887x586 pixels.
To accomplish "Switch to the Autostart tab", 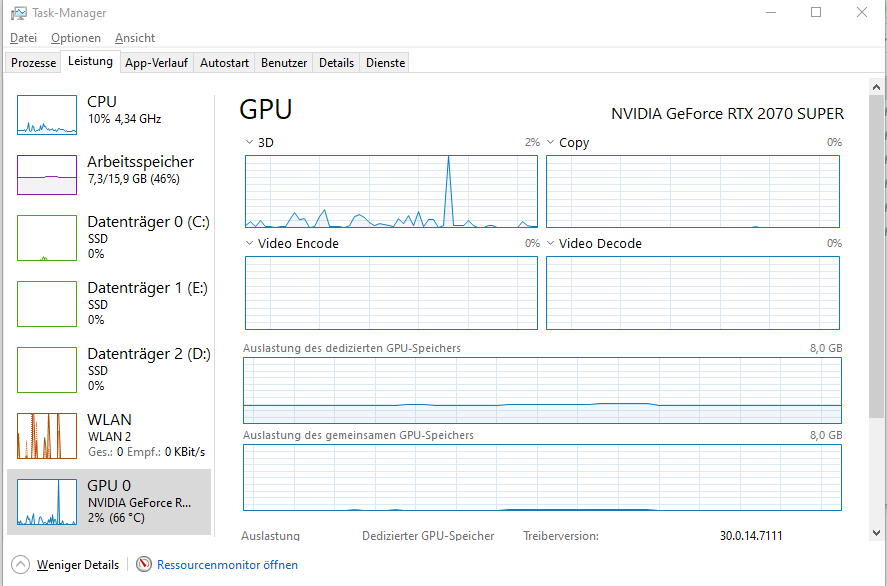I will point(224,62).
